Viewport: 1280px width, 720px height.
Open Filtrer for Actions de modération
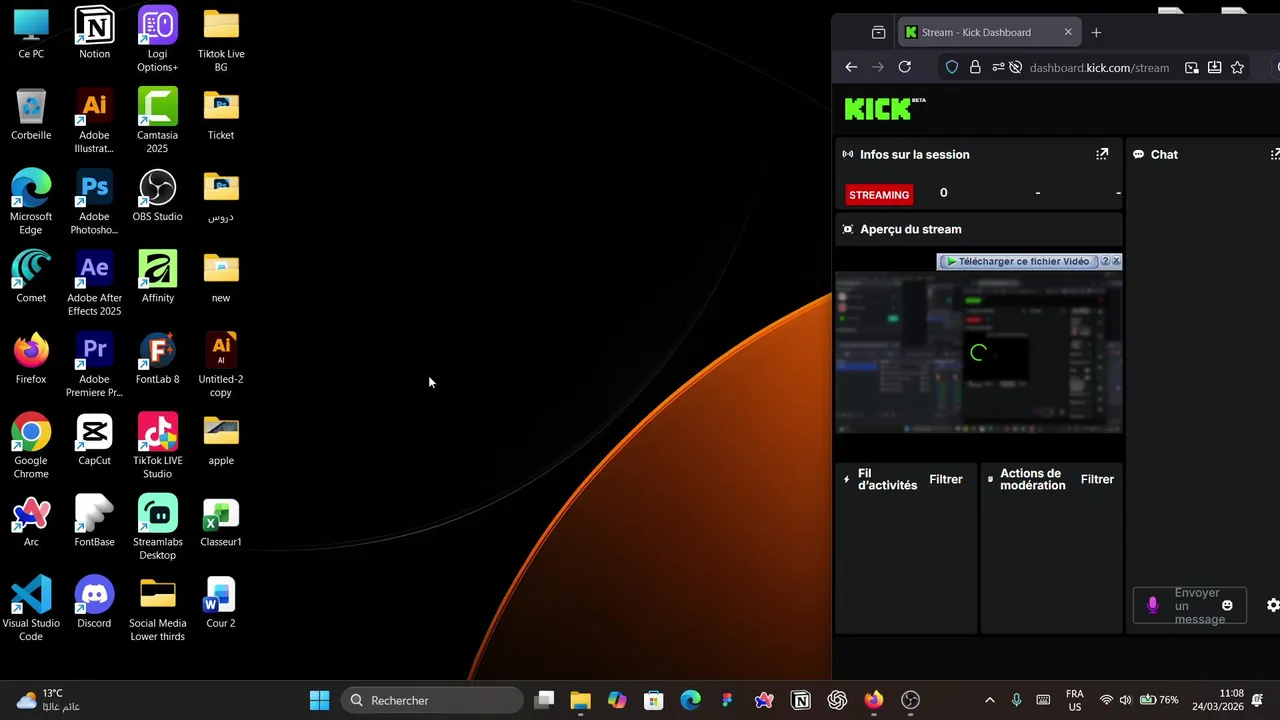pyautogui.click(x=1097, y=479)
